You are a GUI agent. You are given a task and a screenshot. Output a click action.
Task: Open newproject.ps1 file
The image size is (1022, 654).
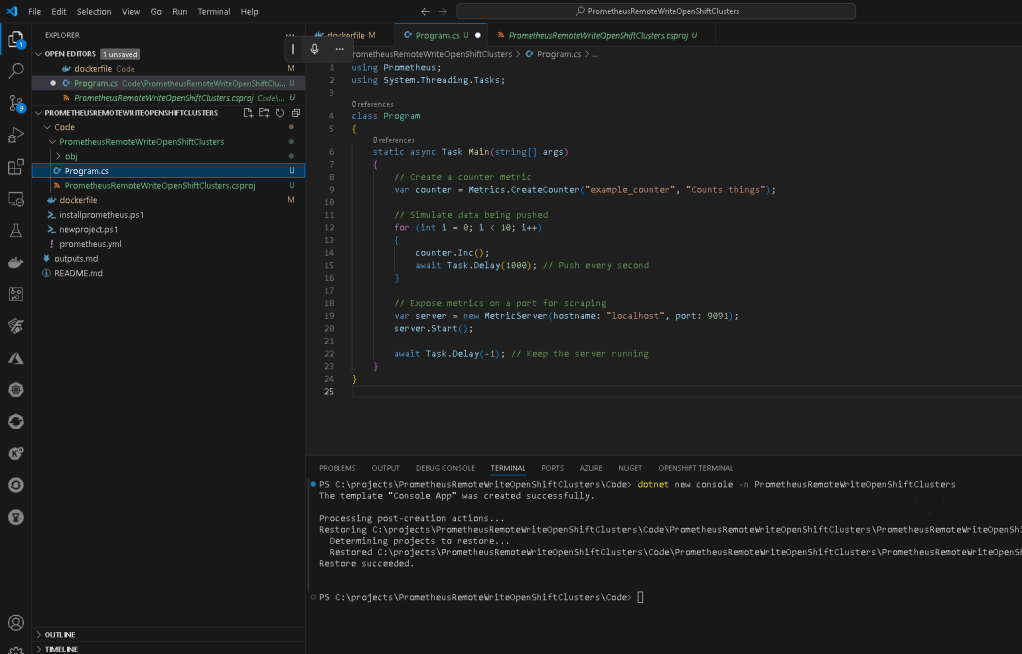[168, 230]
